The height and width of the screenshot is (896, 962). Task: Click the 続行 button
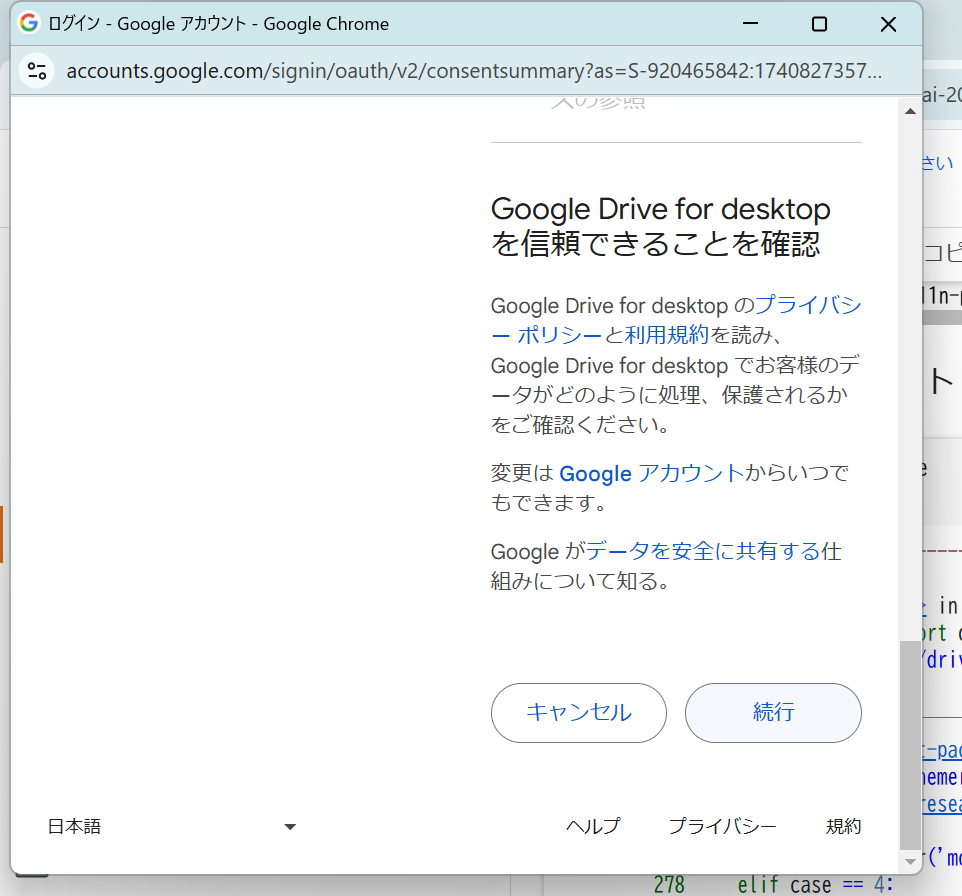click(x=773, y=713)
